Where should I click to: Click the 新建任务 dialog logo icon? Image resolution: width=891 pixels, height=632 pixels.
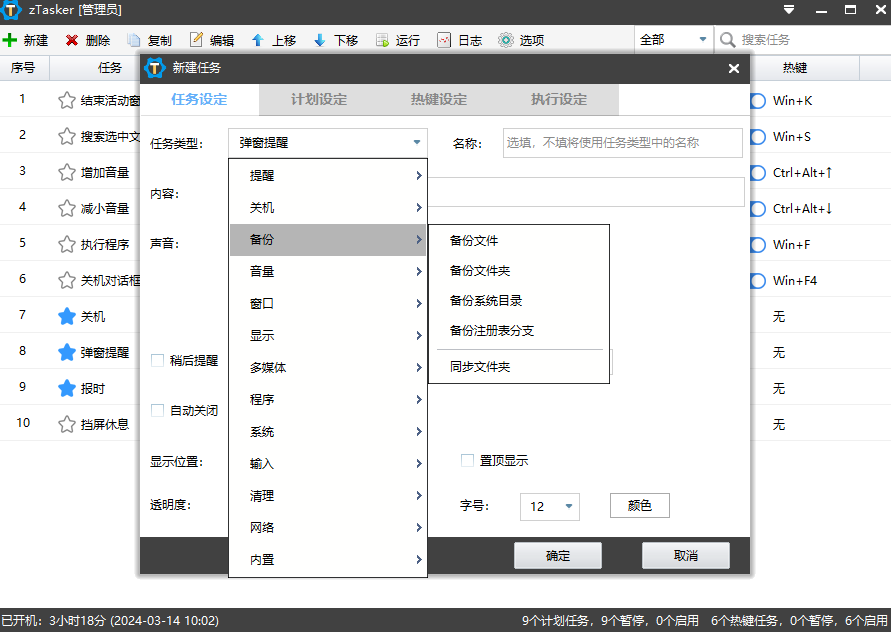[154, 68]
